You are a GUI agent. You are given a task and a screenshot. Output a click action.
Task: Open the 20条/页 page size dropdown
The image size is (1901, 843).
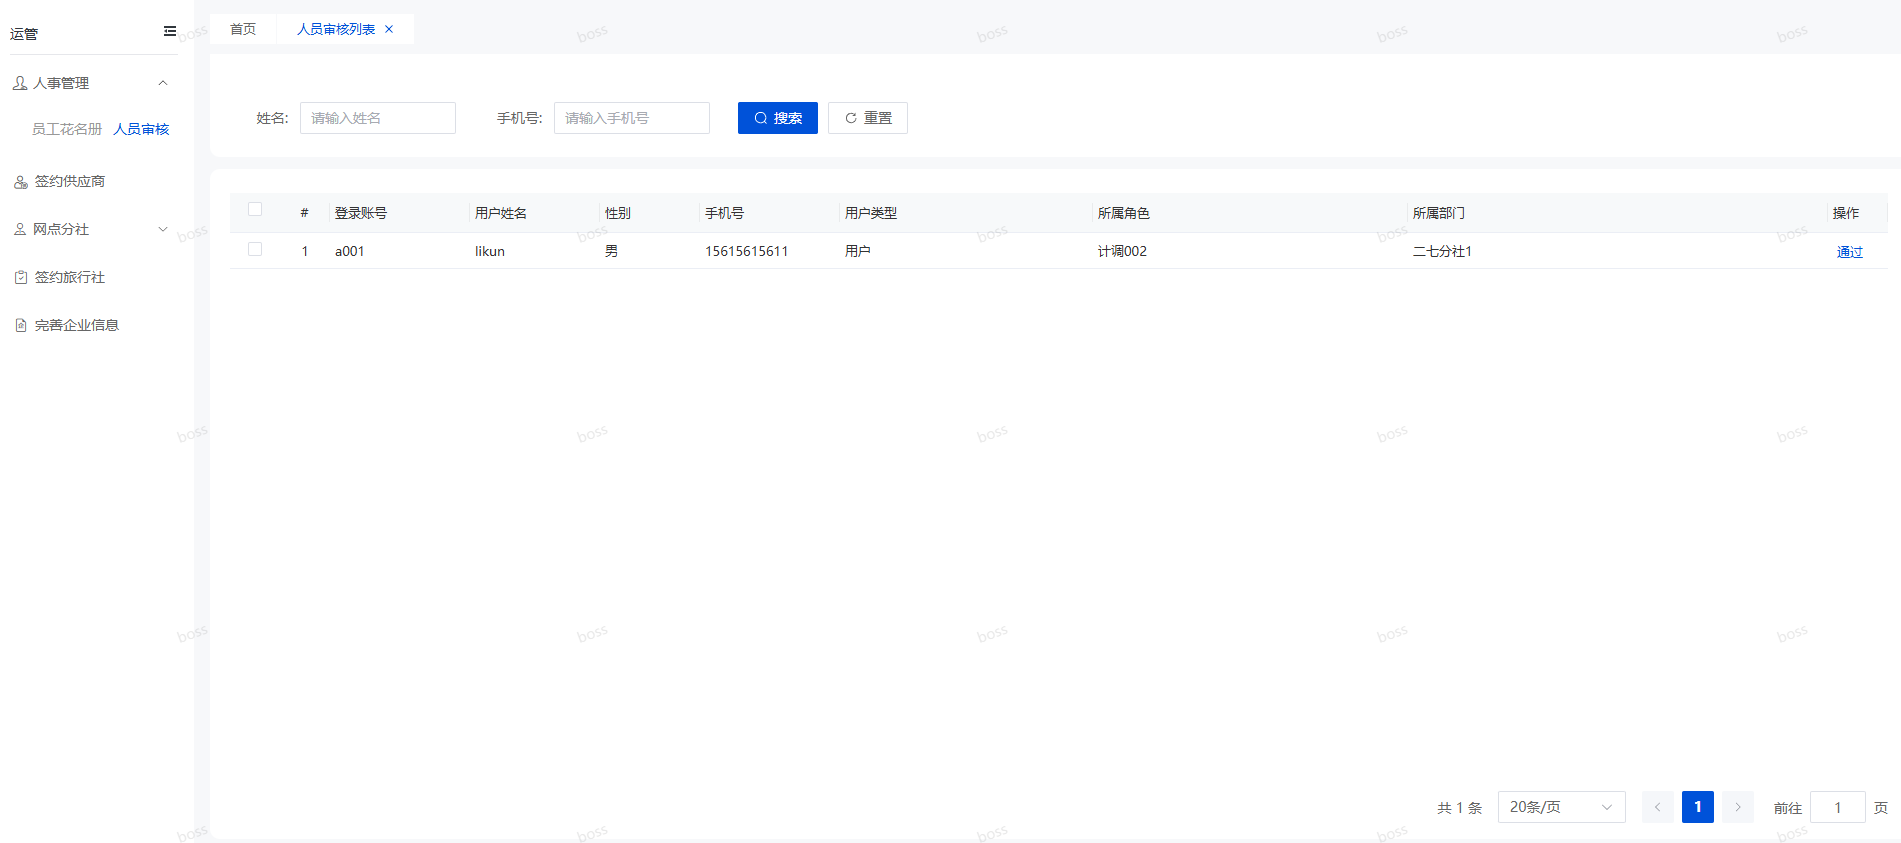click(x=1560, y=807)
